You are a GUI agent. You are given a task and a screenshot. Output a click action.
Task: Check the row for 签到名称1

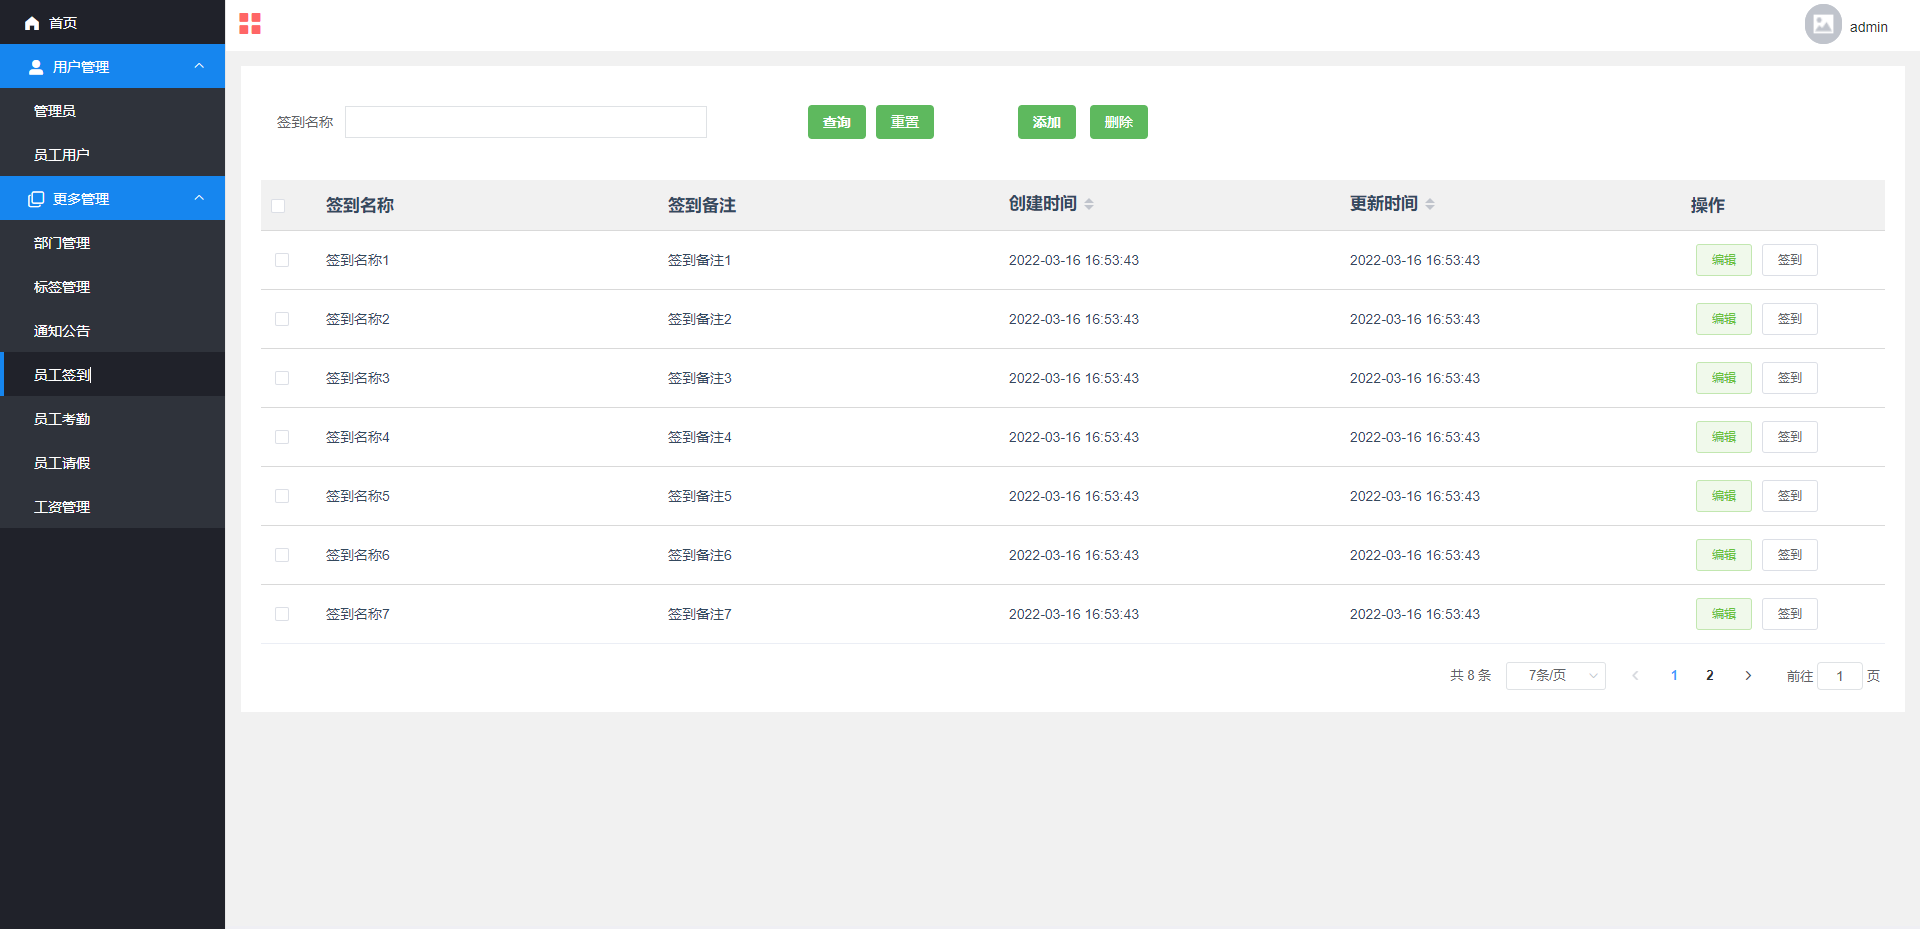[x=282, y=260]
